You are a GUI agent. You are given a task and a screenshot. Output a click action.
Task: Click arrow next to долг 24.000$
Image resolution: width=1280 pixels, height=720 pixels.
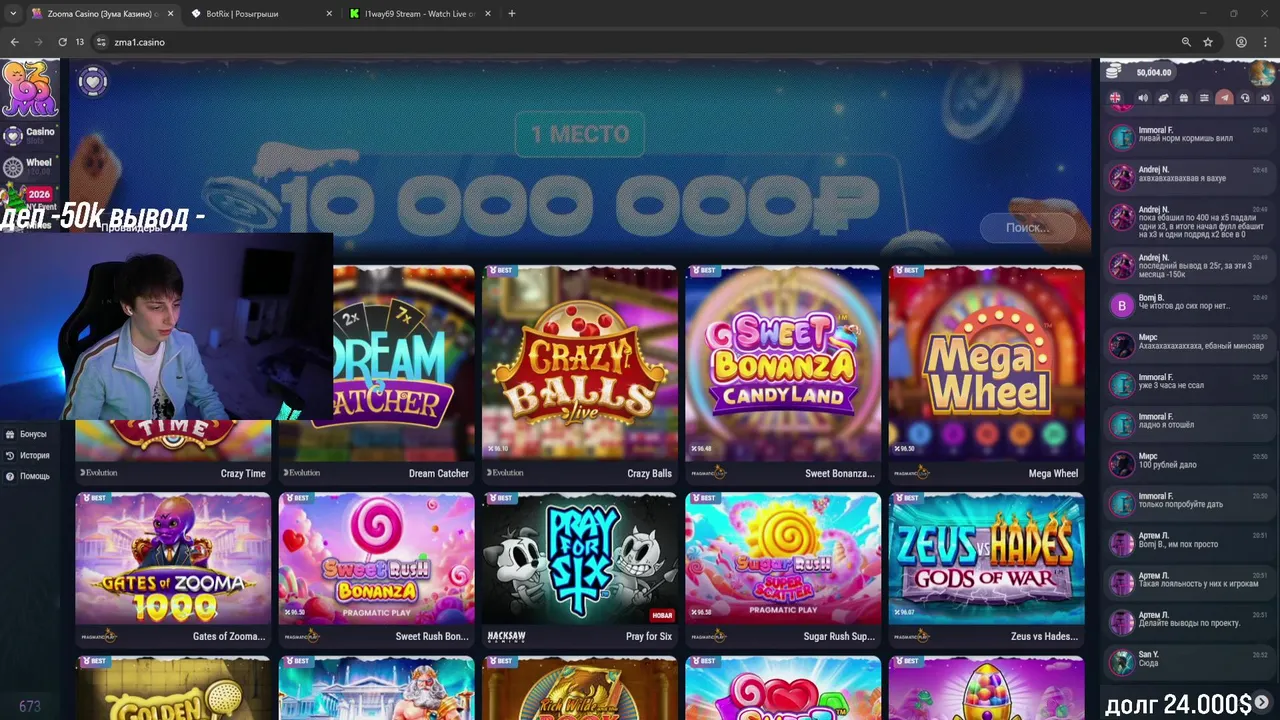(x=1262, y=703)
